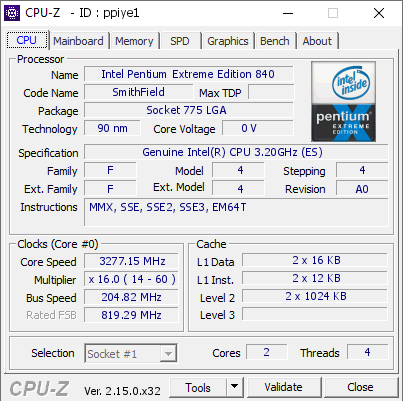Click the Stepping value 4
Image resolution: width=403 pixels, height=401 pixels.
point(362,170)
